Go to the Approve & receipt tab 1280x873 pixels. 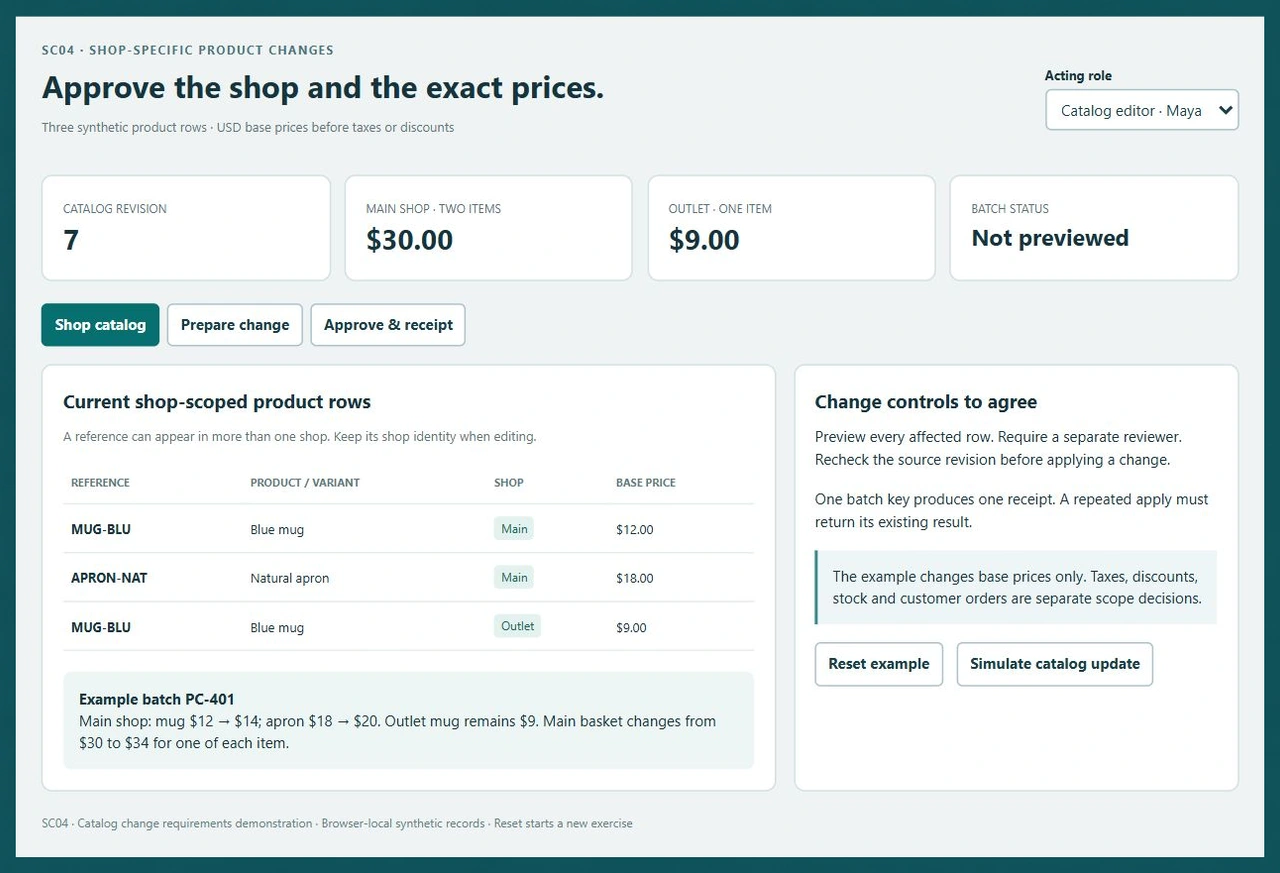(x=388, y=325)
